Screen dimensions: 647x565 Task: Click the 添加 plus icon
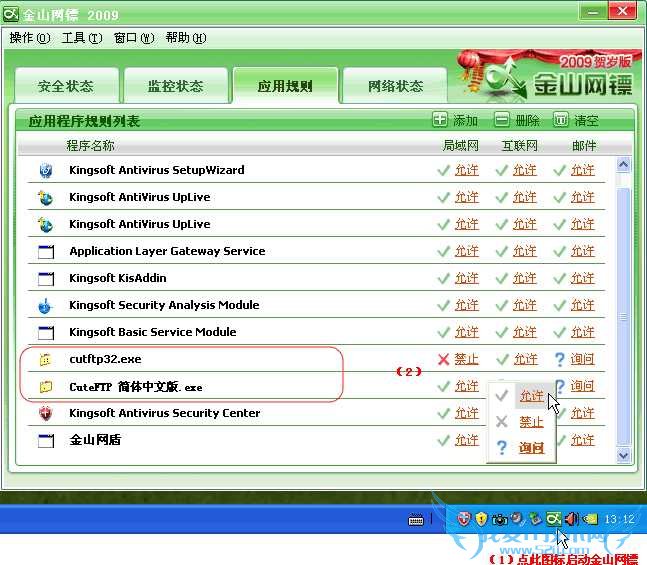440,120
